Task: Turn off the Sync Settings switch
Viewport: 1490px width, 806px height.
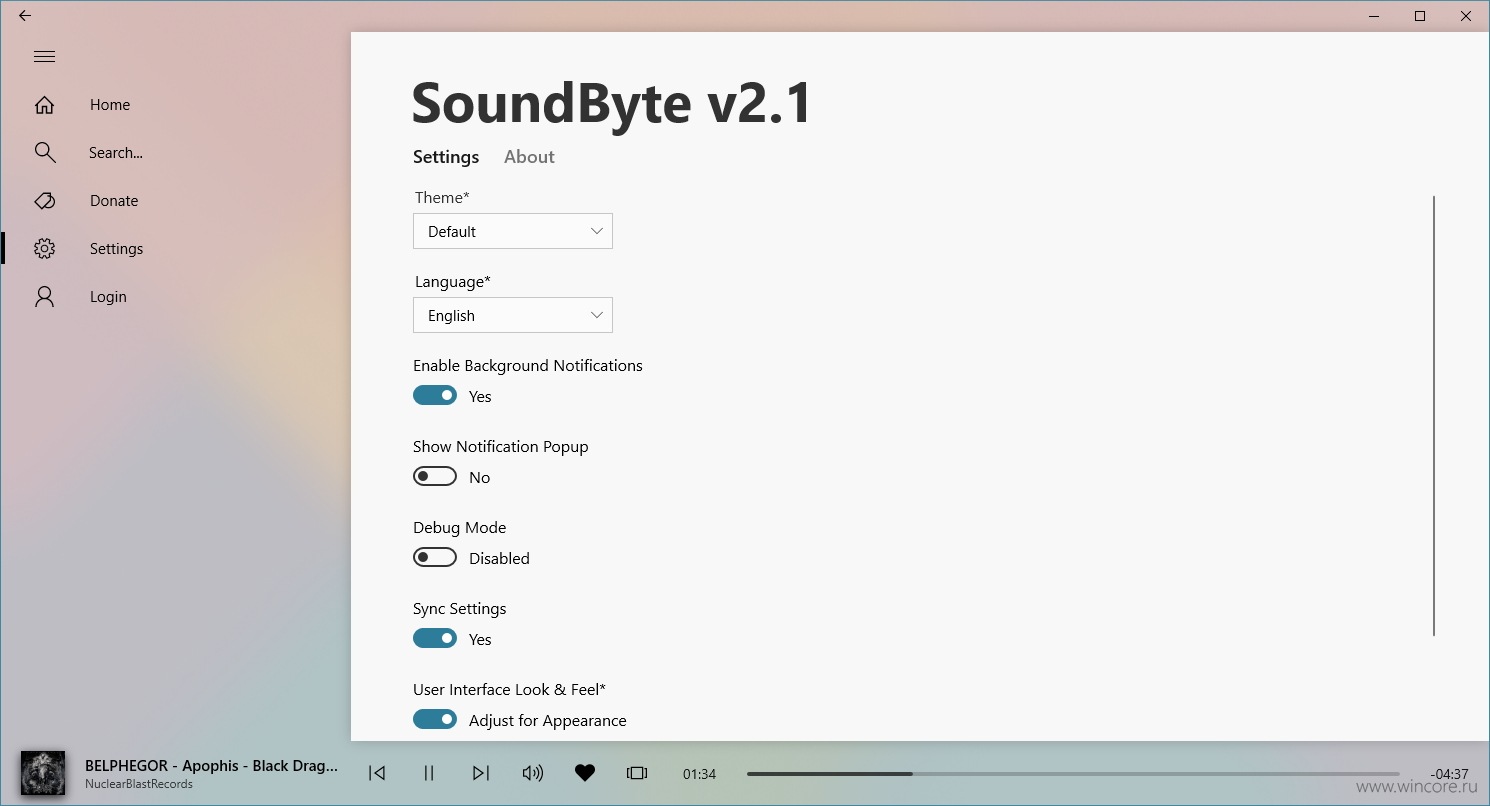Action: coord(435,638)
